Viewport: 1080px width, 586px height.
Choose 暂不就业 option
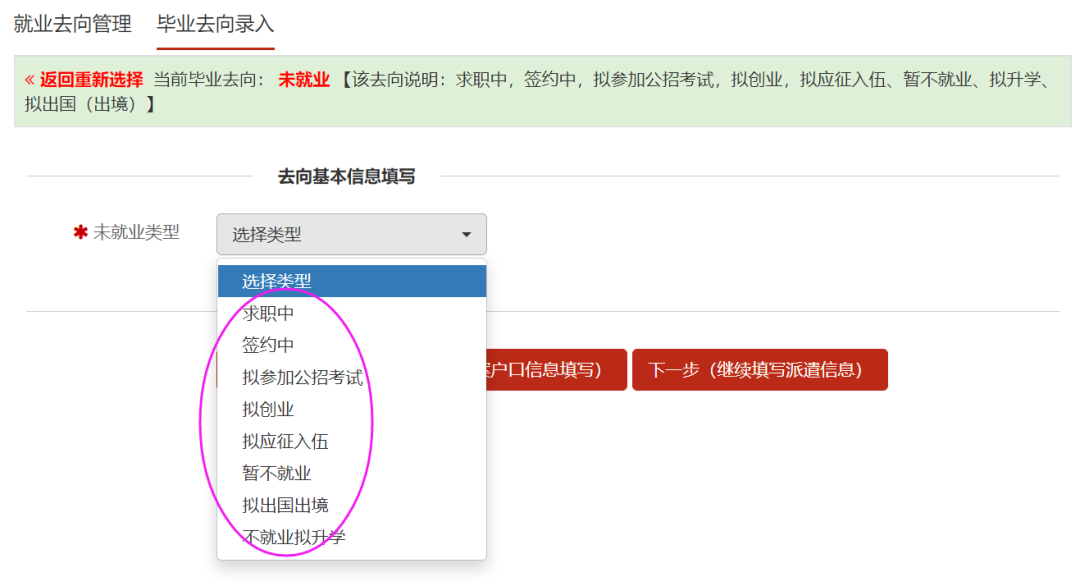352,473
